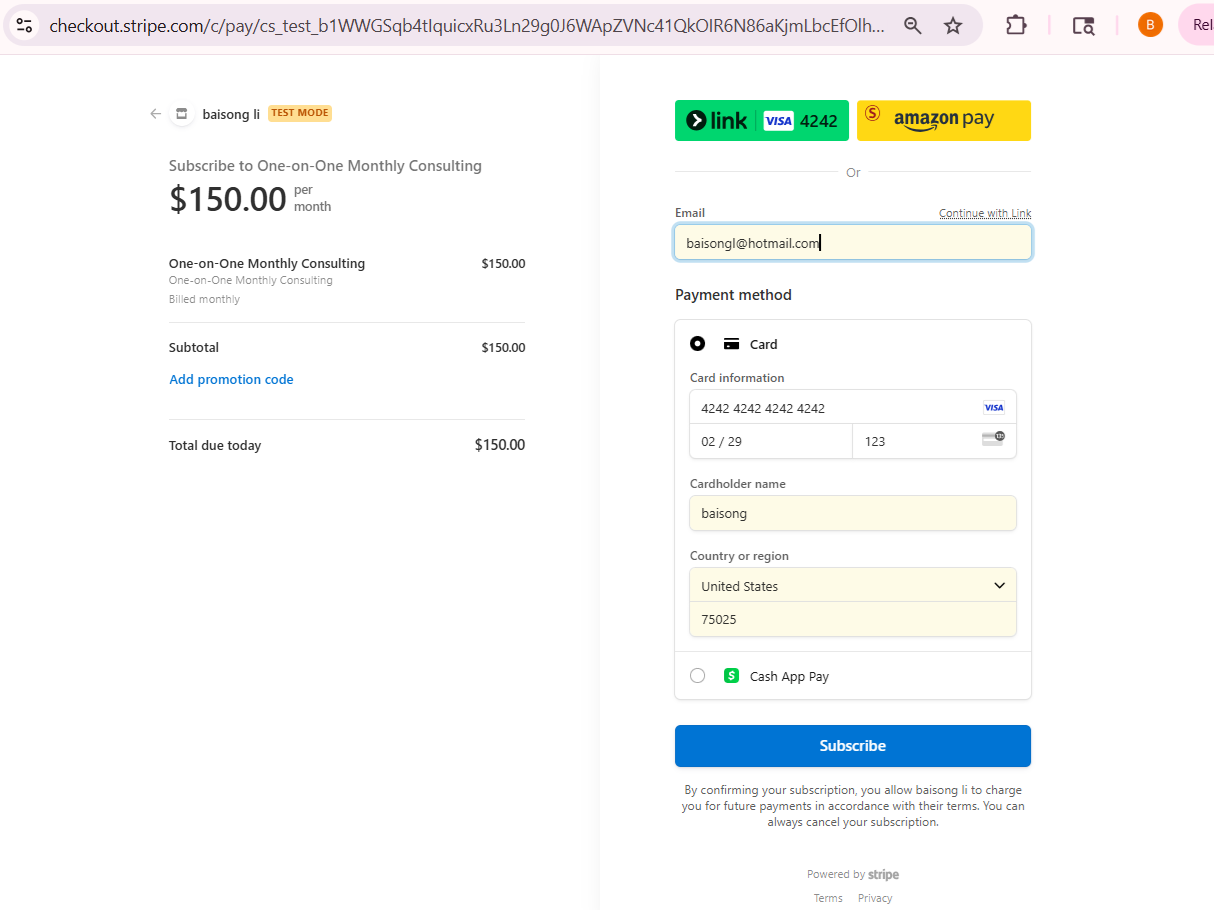The height and width of the screenshot is (910, 1214).
Task: Open the Terms link in footer
Action: (x=828, y=898)
